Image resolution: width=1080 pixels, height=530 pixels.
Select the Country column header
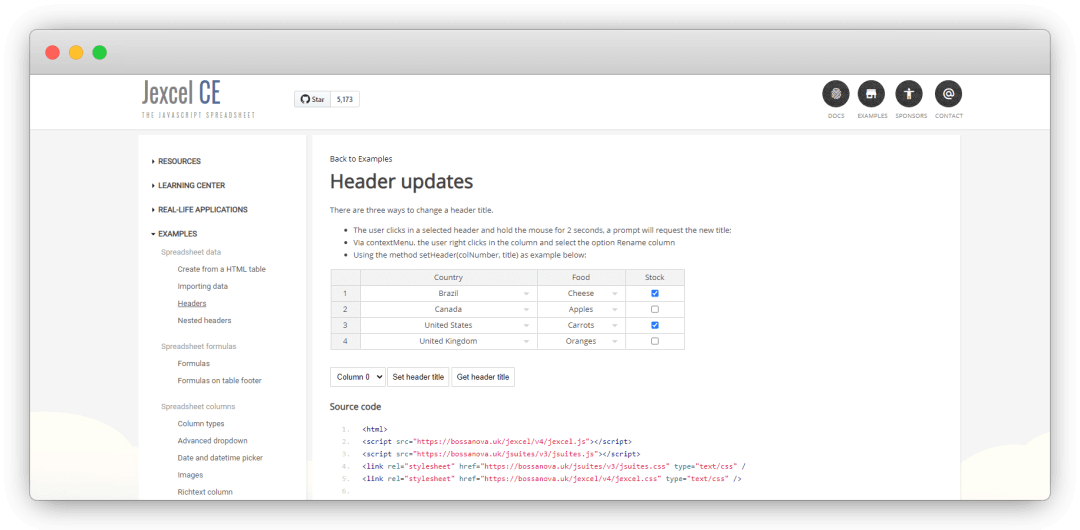(x=448, y=278)
